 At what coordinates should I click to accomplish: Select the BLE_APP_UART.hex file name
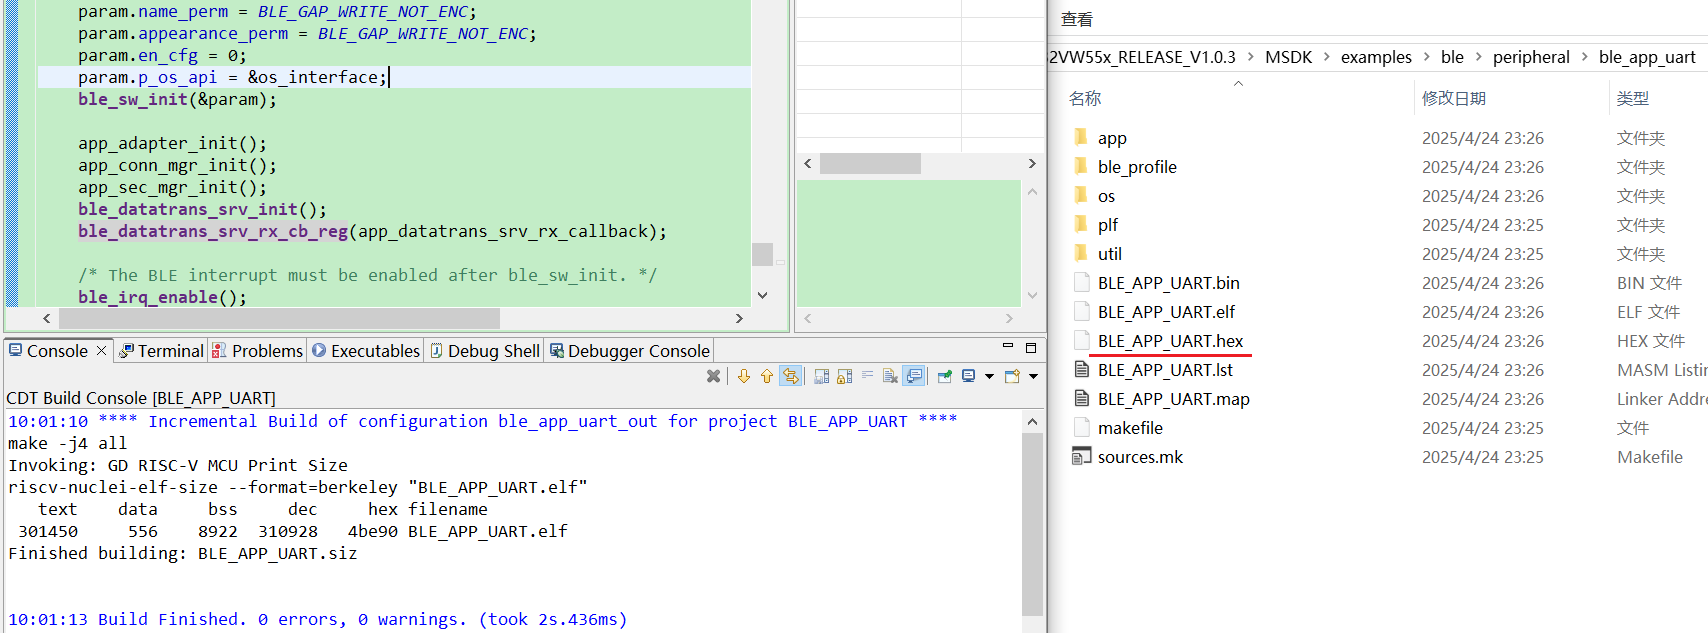pos(1170,341)
